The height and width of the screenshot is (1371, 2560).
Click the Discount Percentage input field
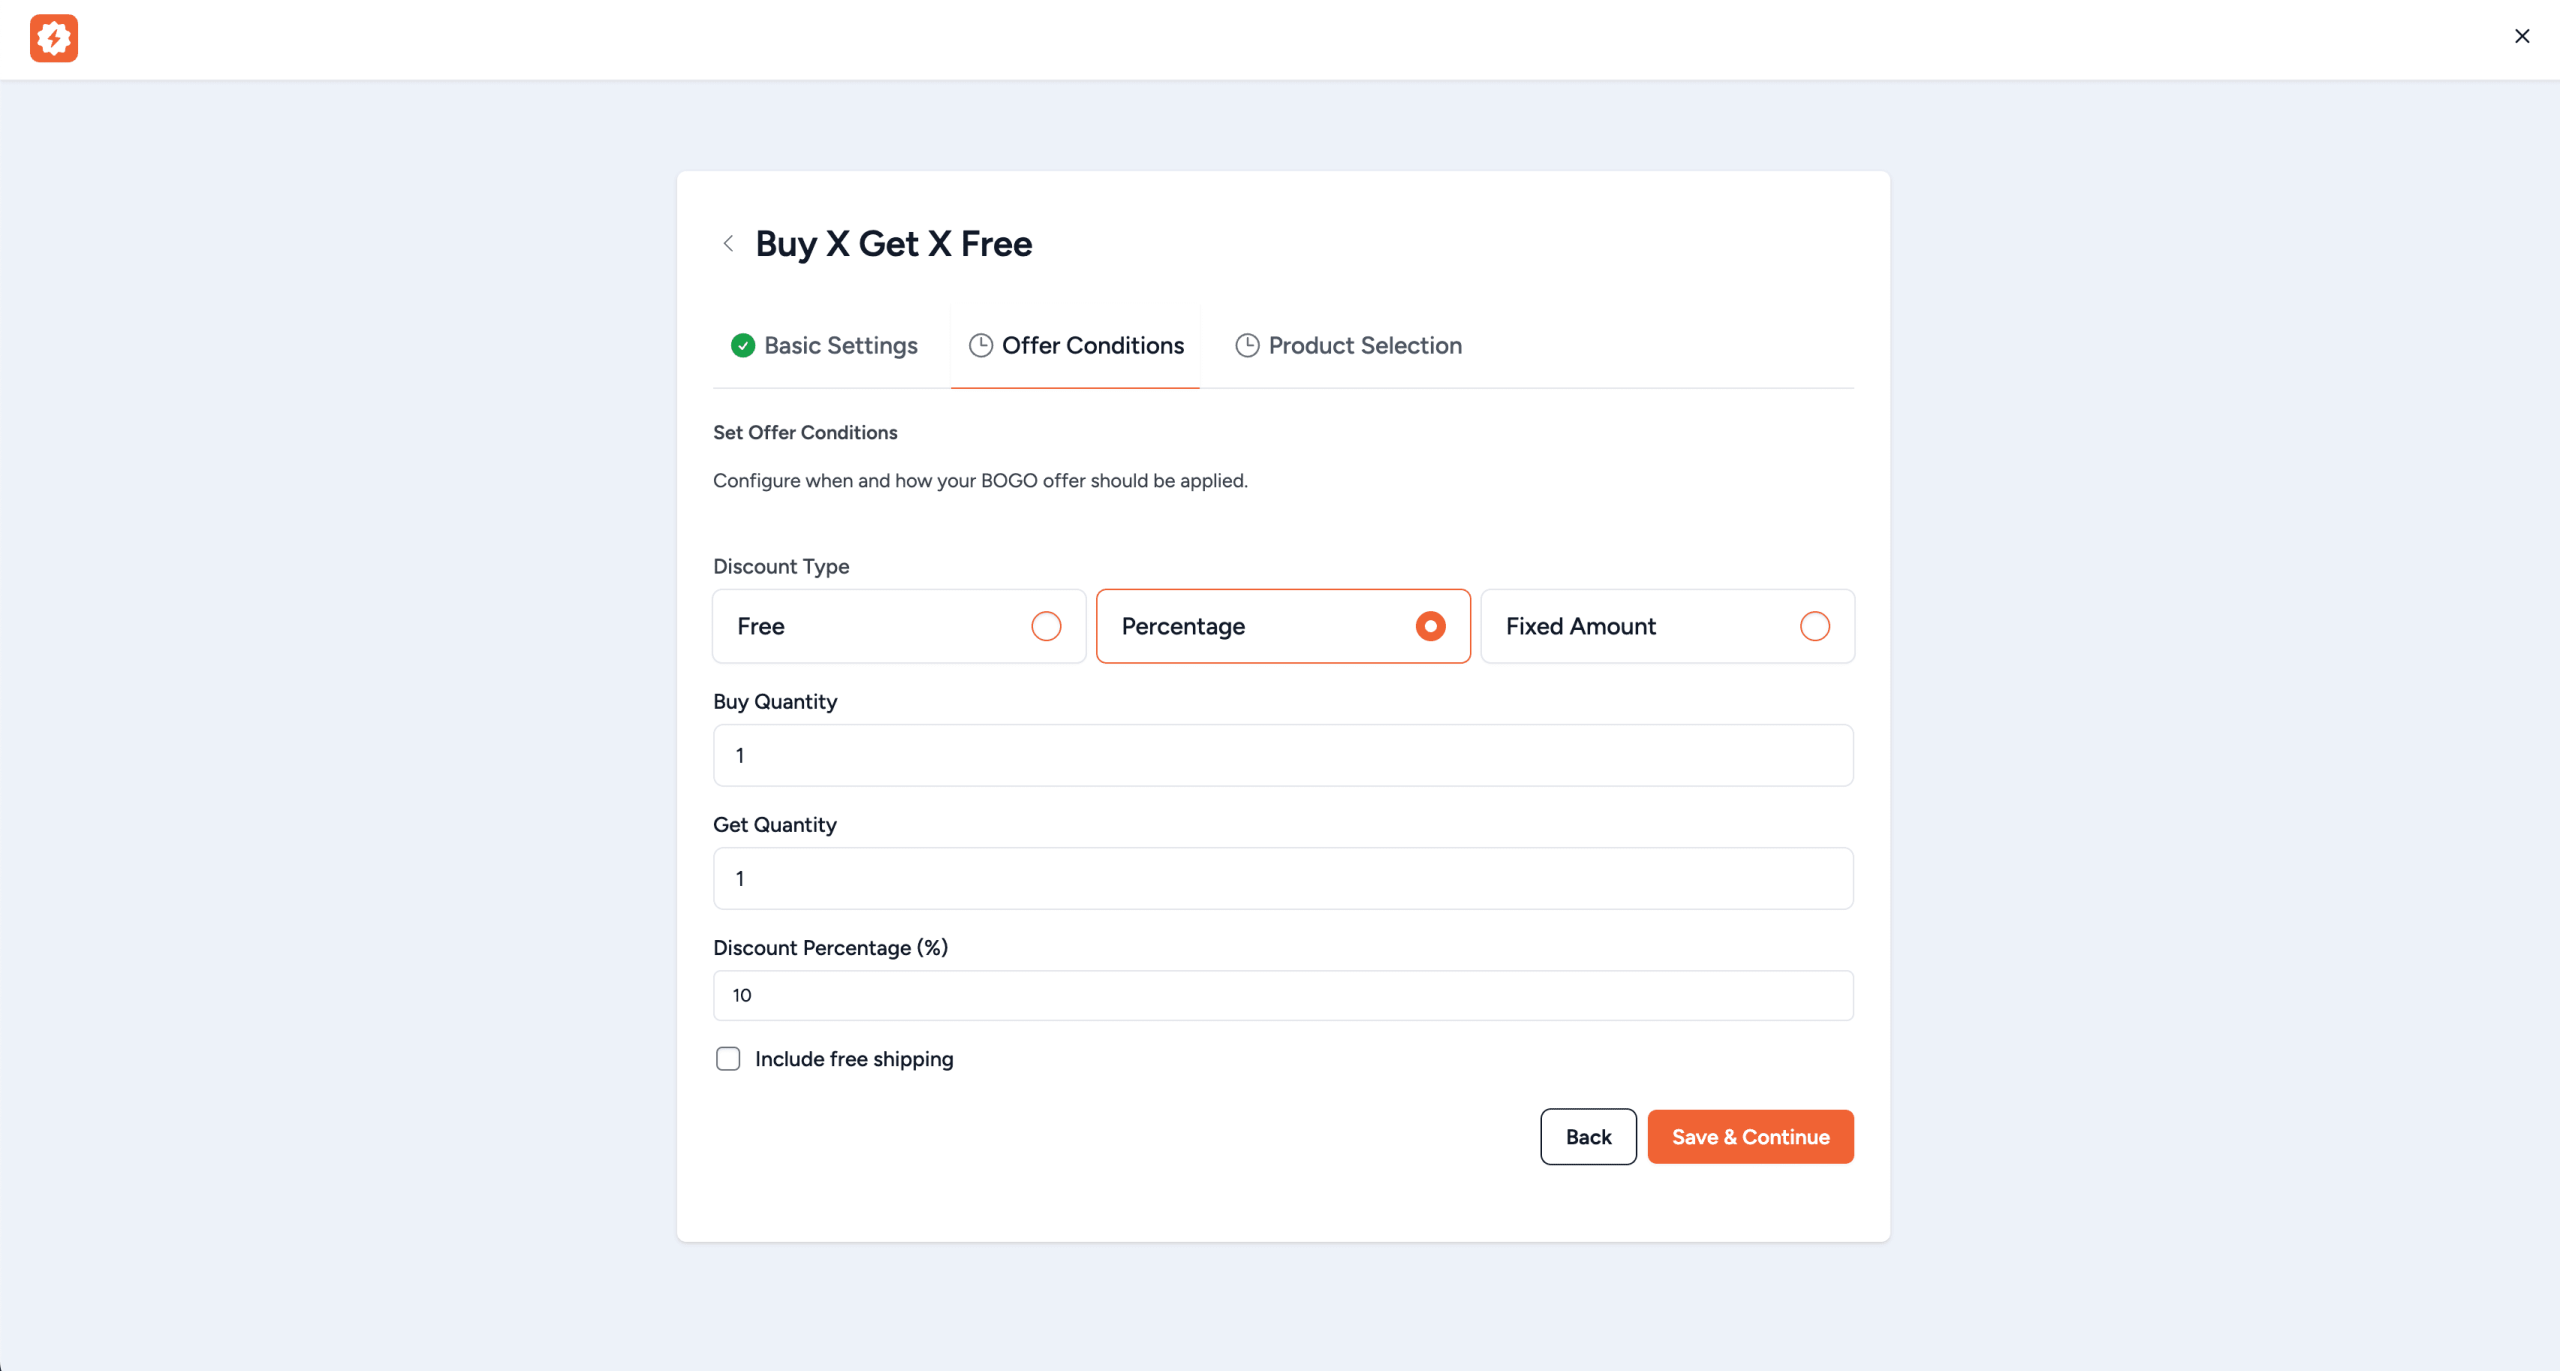click(1283, 995)
